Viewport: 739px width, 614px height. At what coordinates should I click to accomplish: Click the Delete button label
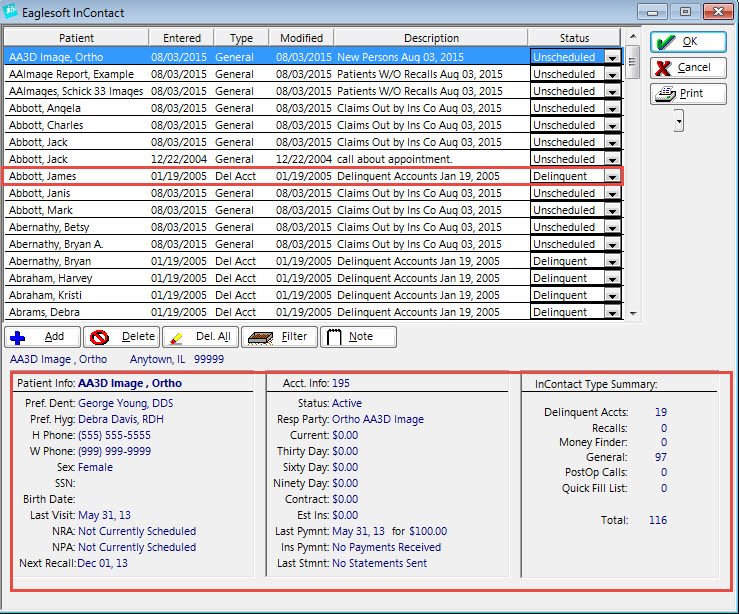click(x=138, y=336)
